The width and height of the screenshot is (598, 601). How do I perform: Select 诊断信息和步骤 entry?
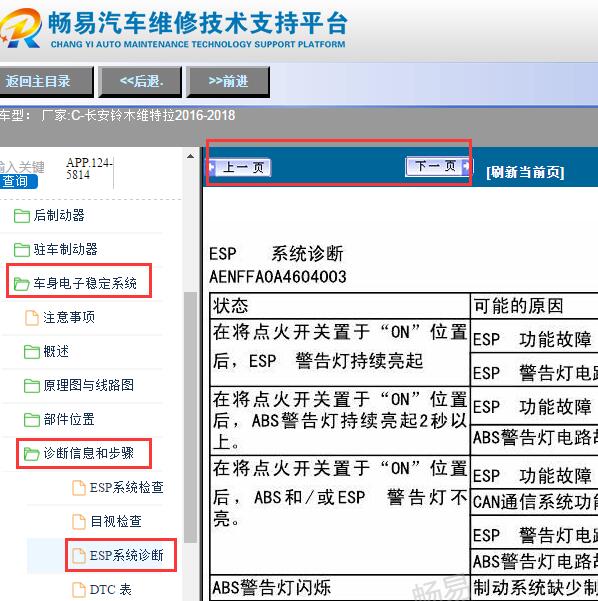pos(89,453)
